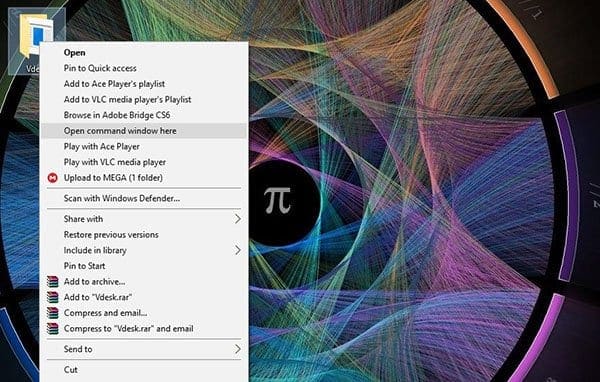Choose Add to archive... entry
600x382 pixels.
click(x=144, y=282)
